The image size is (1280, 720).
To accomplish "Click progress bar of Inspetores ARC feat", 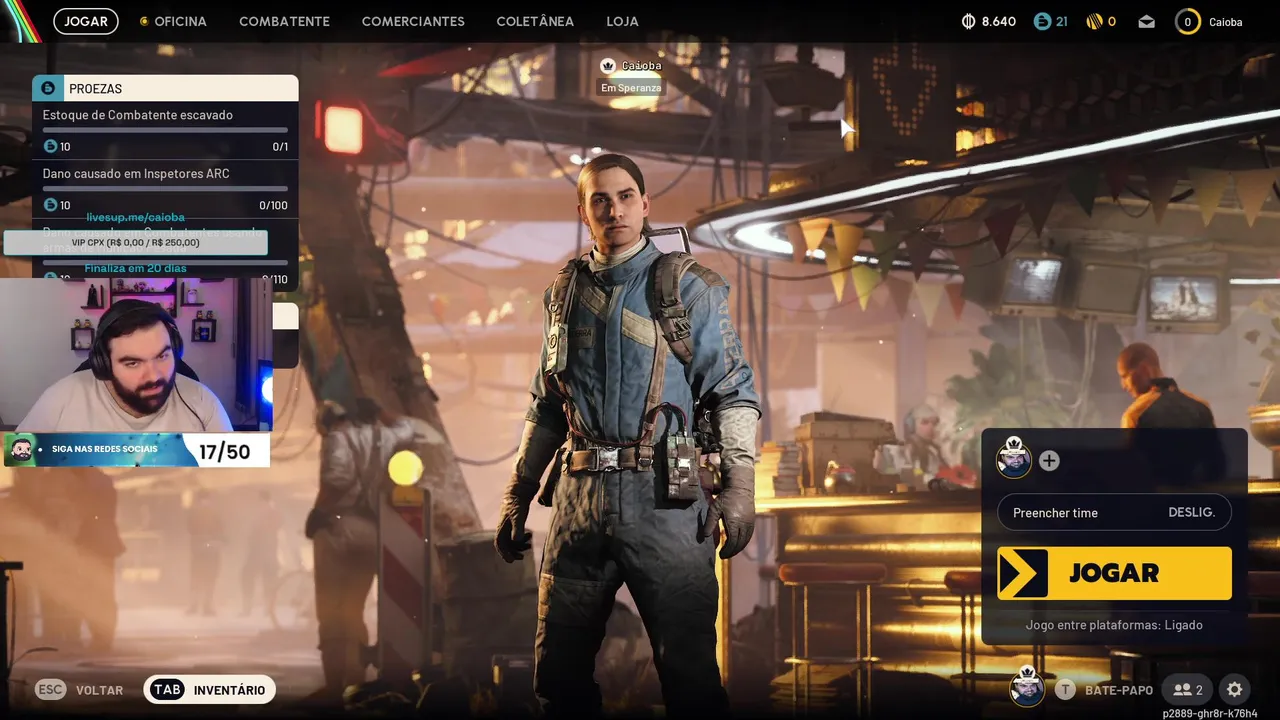I will point(165,188).
